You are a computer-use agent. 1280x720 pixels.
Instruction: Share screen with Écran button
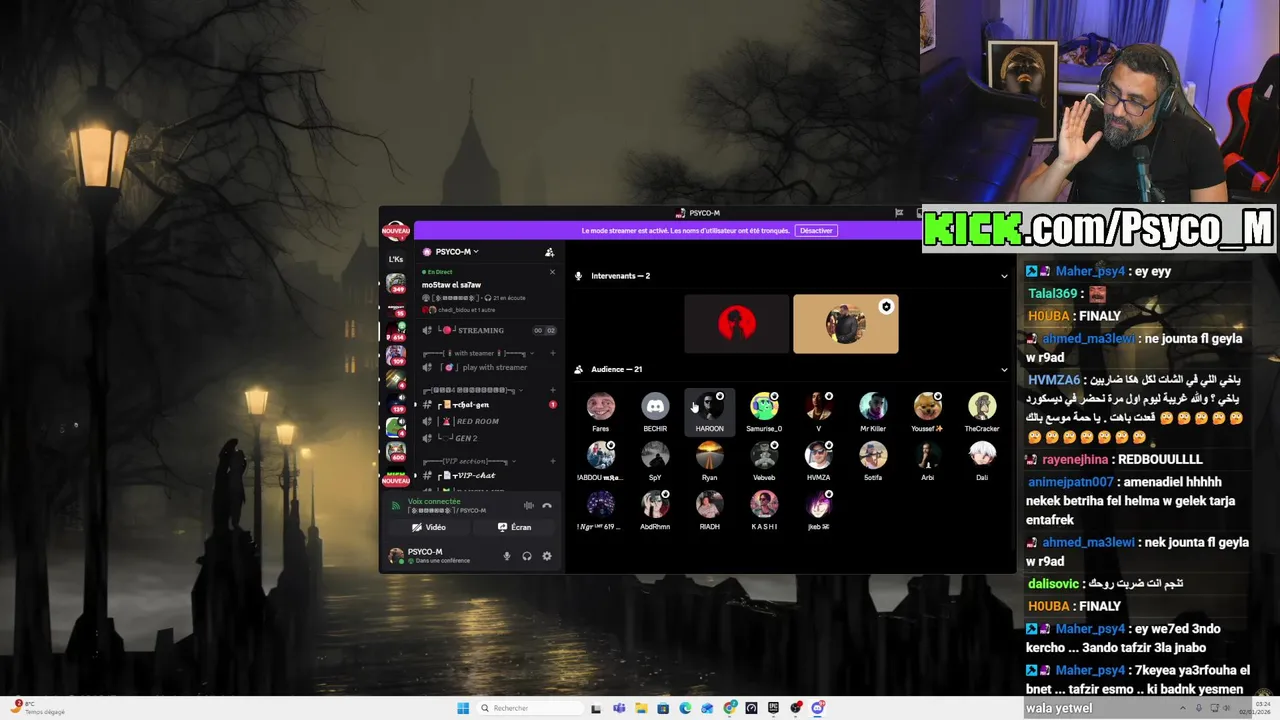514,527
